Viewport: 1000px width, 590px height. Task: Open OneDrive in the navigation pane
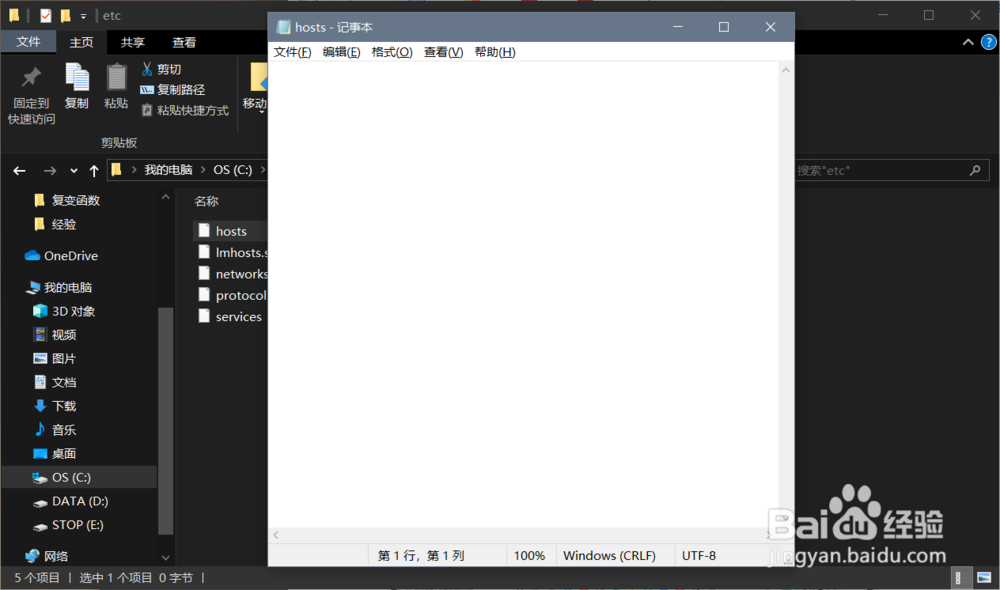click(x=61, y=256)
